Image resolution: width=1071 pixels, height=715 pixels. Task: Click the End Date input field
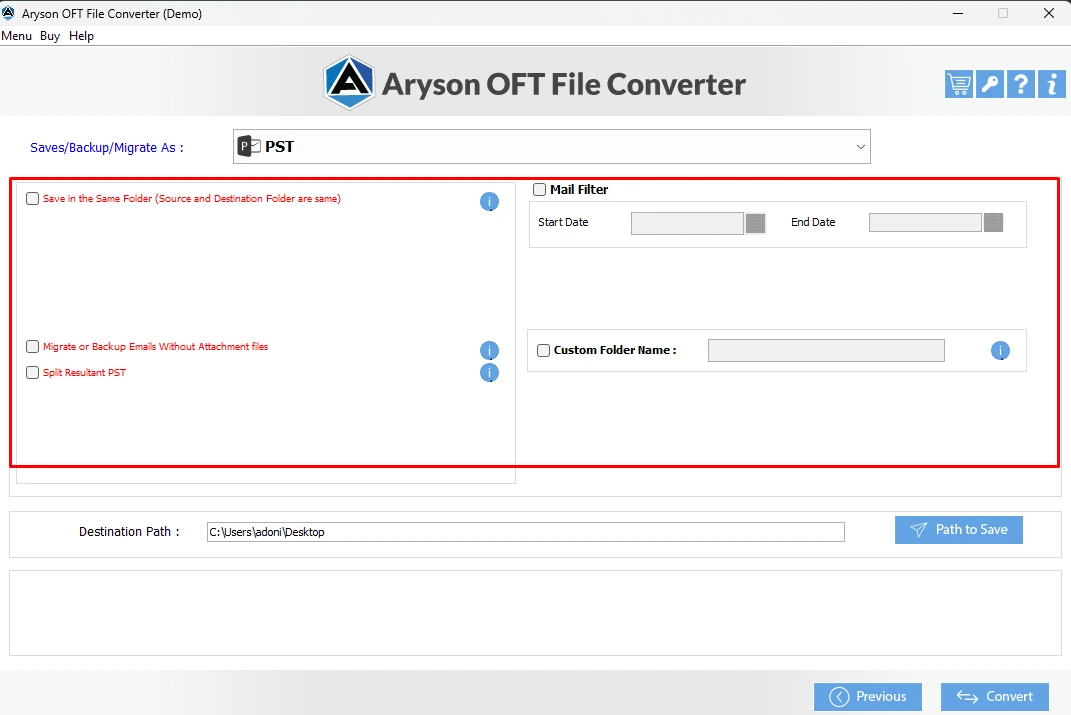(x=925, y=223)
